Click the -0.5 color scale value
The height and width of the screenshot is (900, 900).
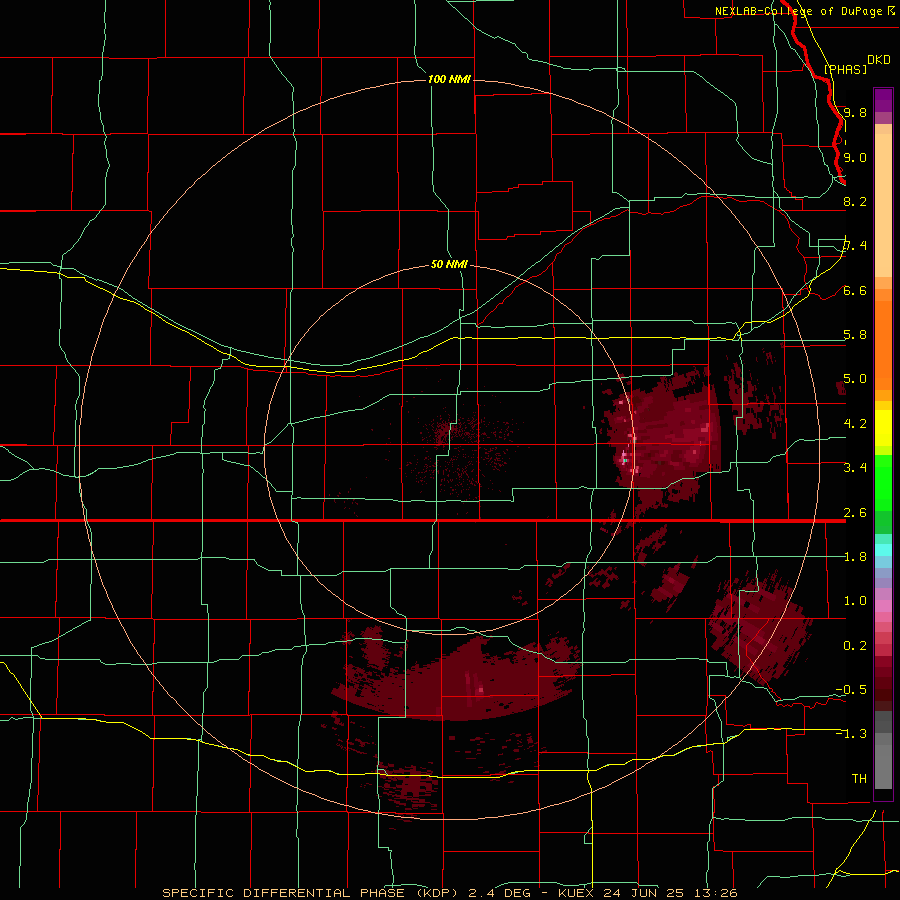[x=851, y=689]
